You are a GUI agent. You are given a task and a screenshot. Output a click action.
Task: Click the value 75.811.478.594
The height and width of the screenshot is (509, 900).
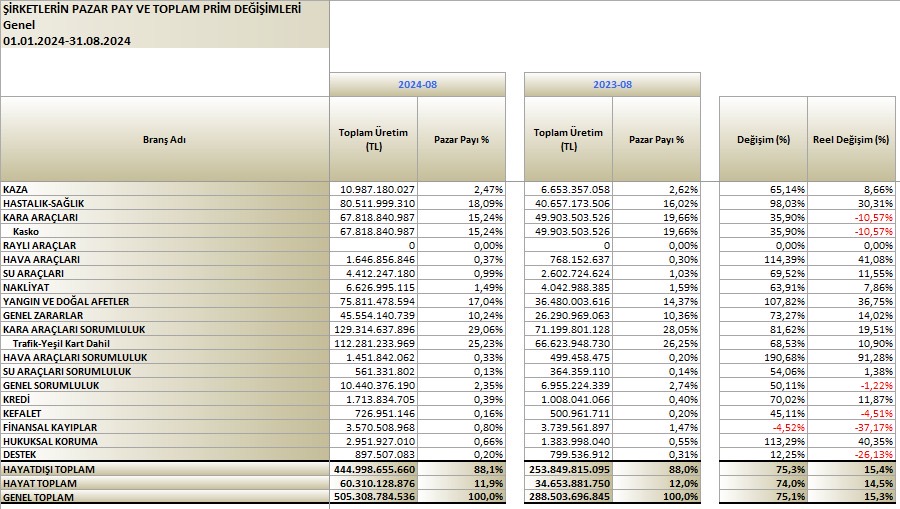(x=377, y=301)
